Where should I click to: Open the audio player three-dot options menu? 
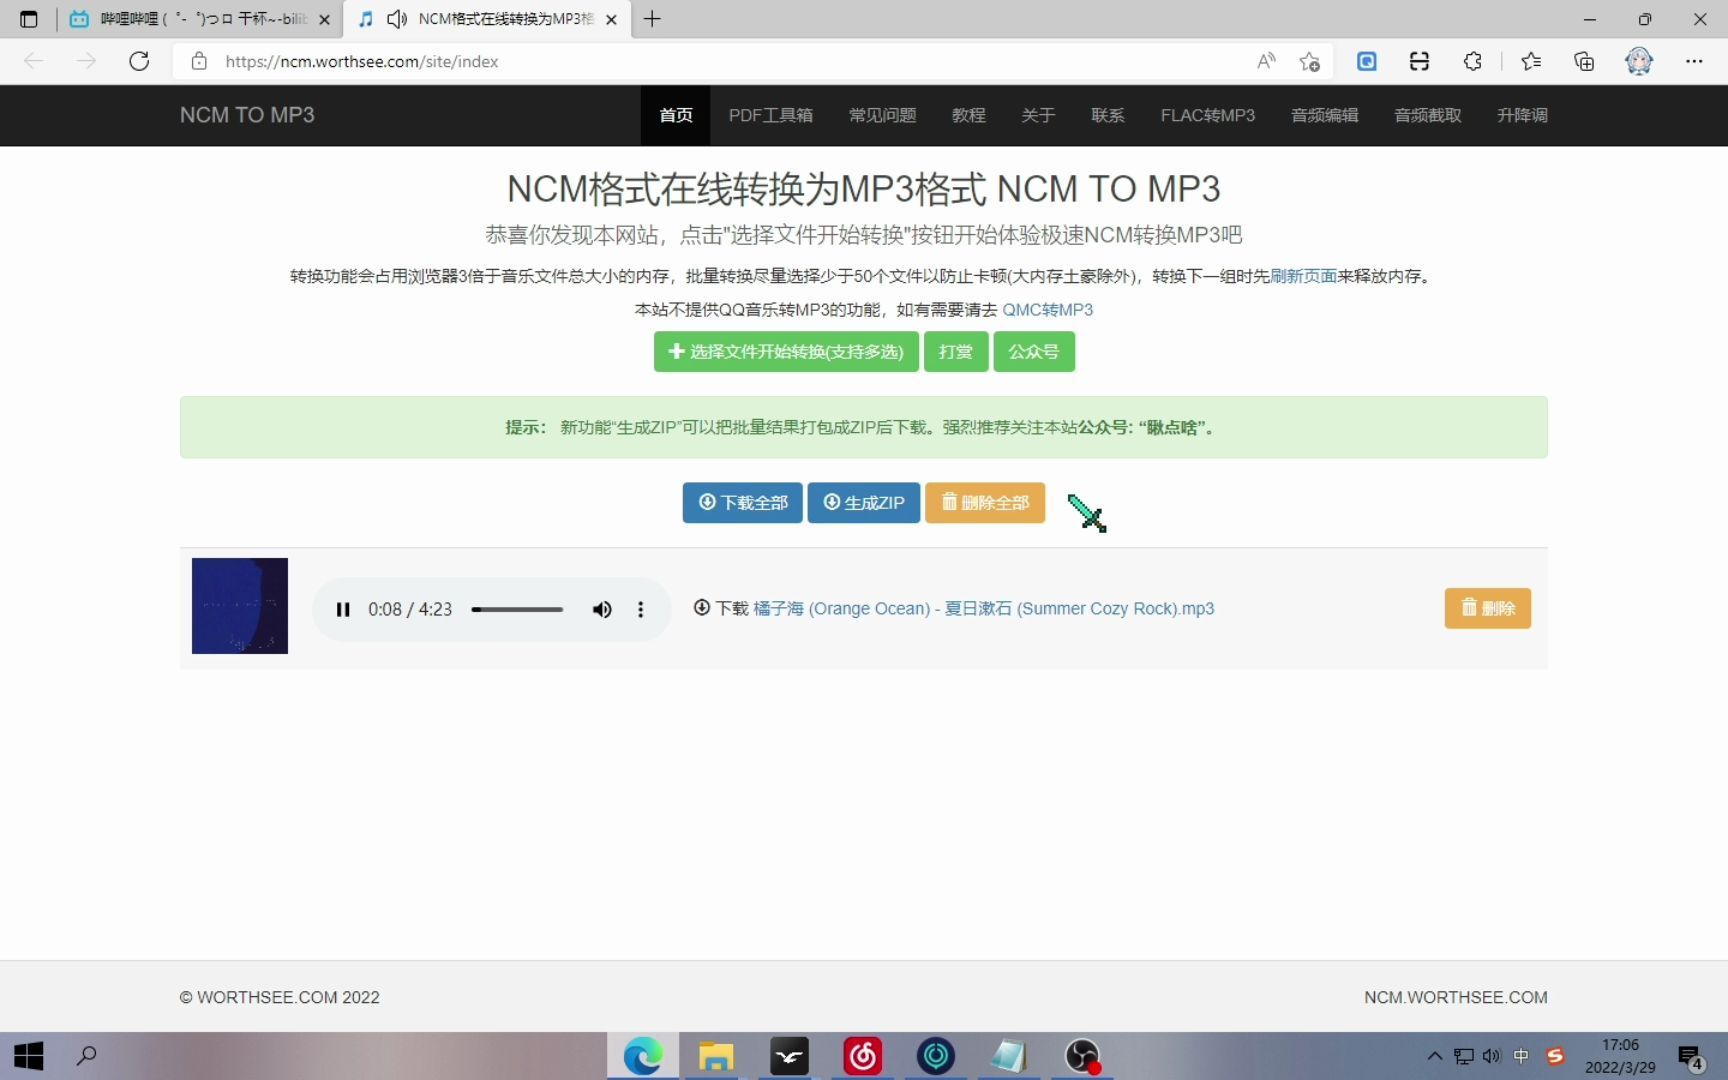(x=640, y=609)
